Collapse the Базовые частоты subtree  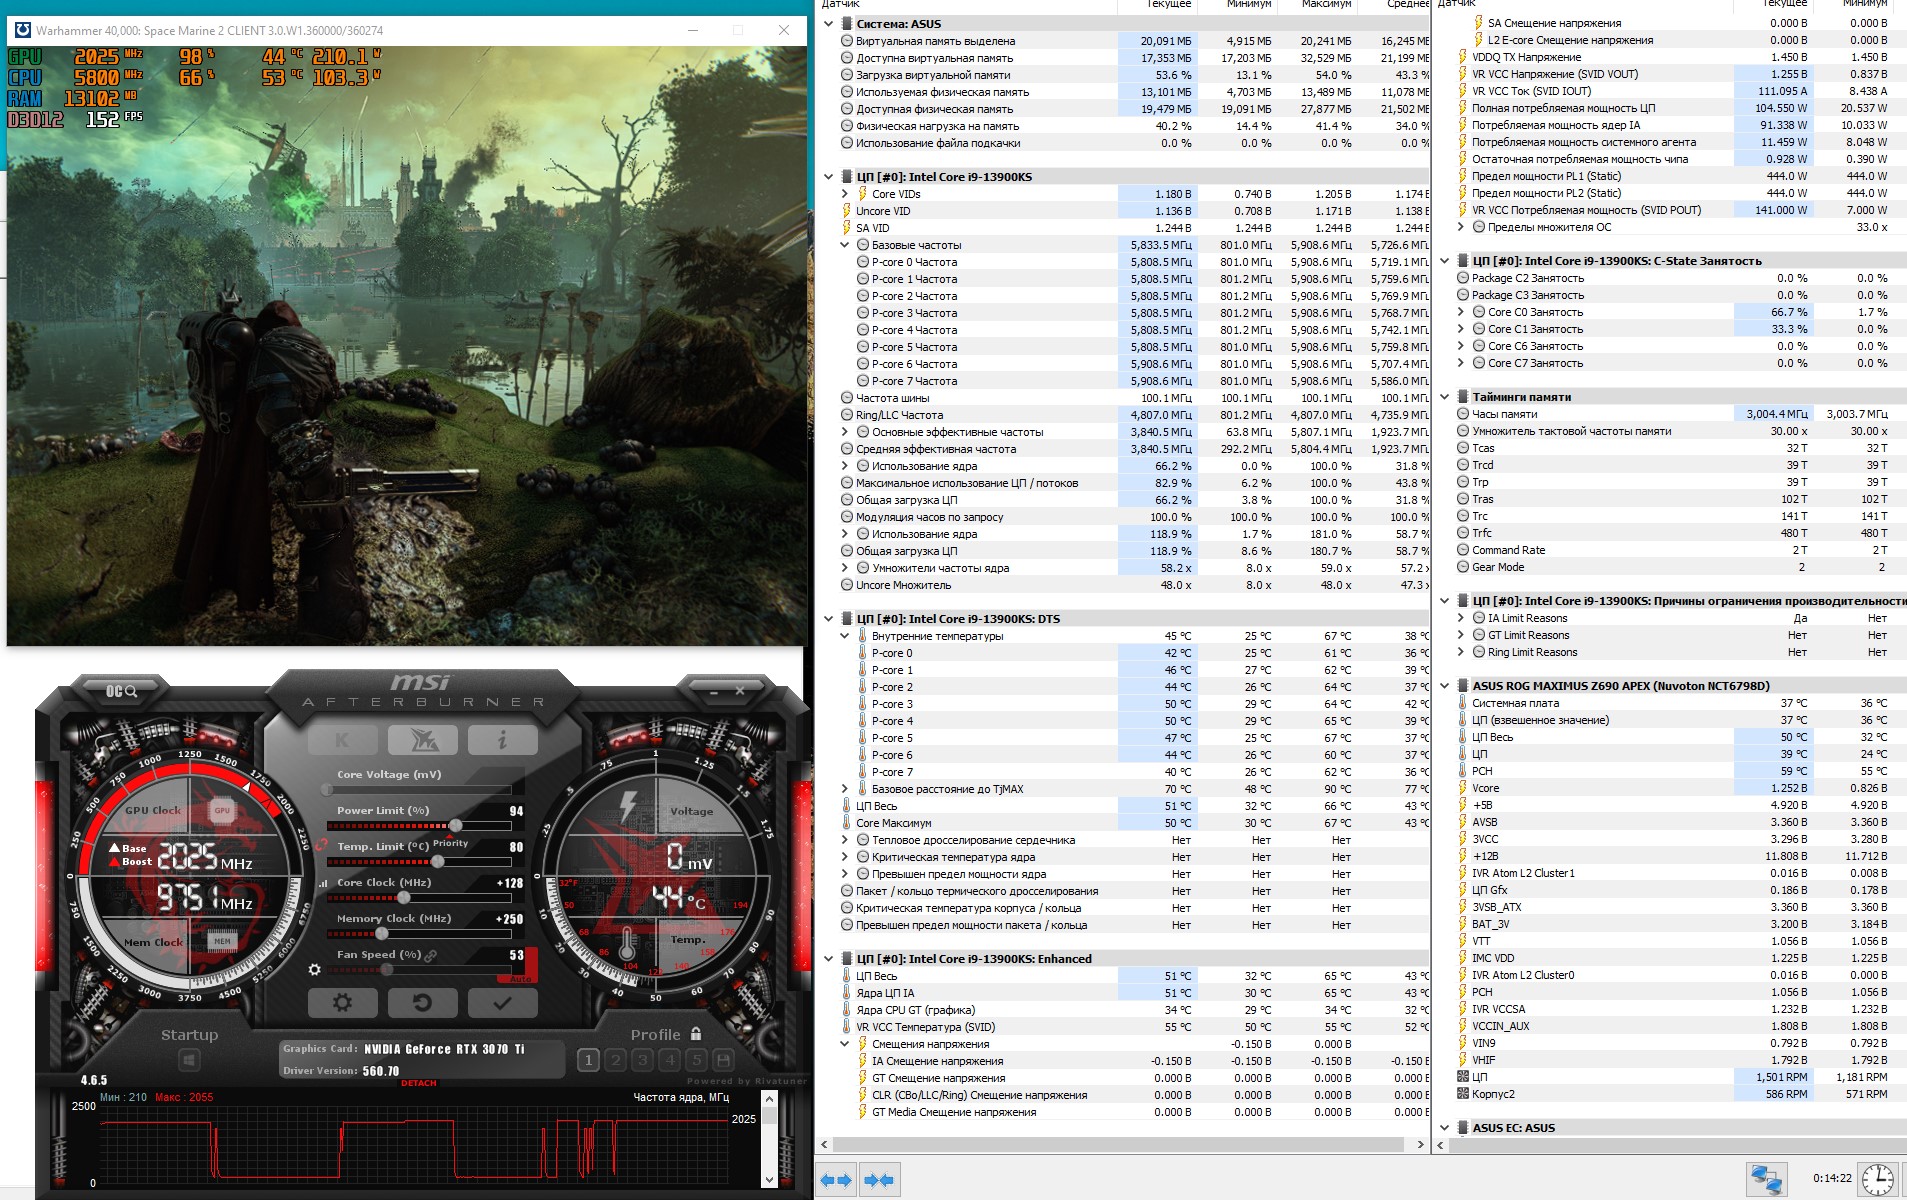(845, 245)
